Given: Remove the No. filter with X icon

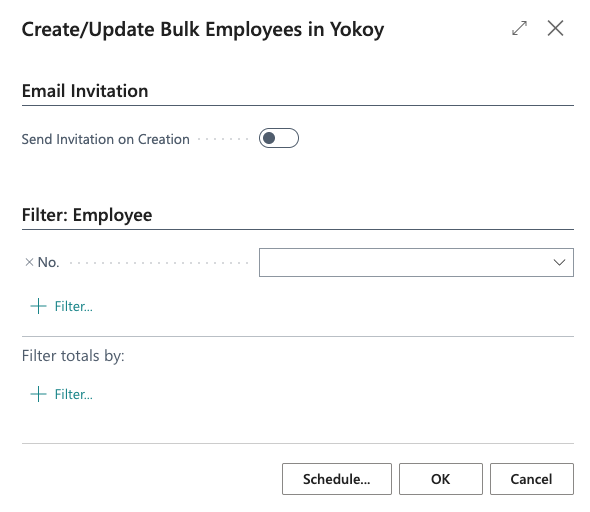Looking at the screenshot, I should [29, 262].
